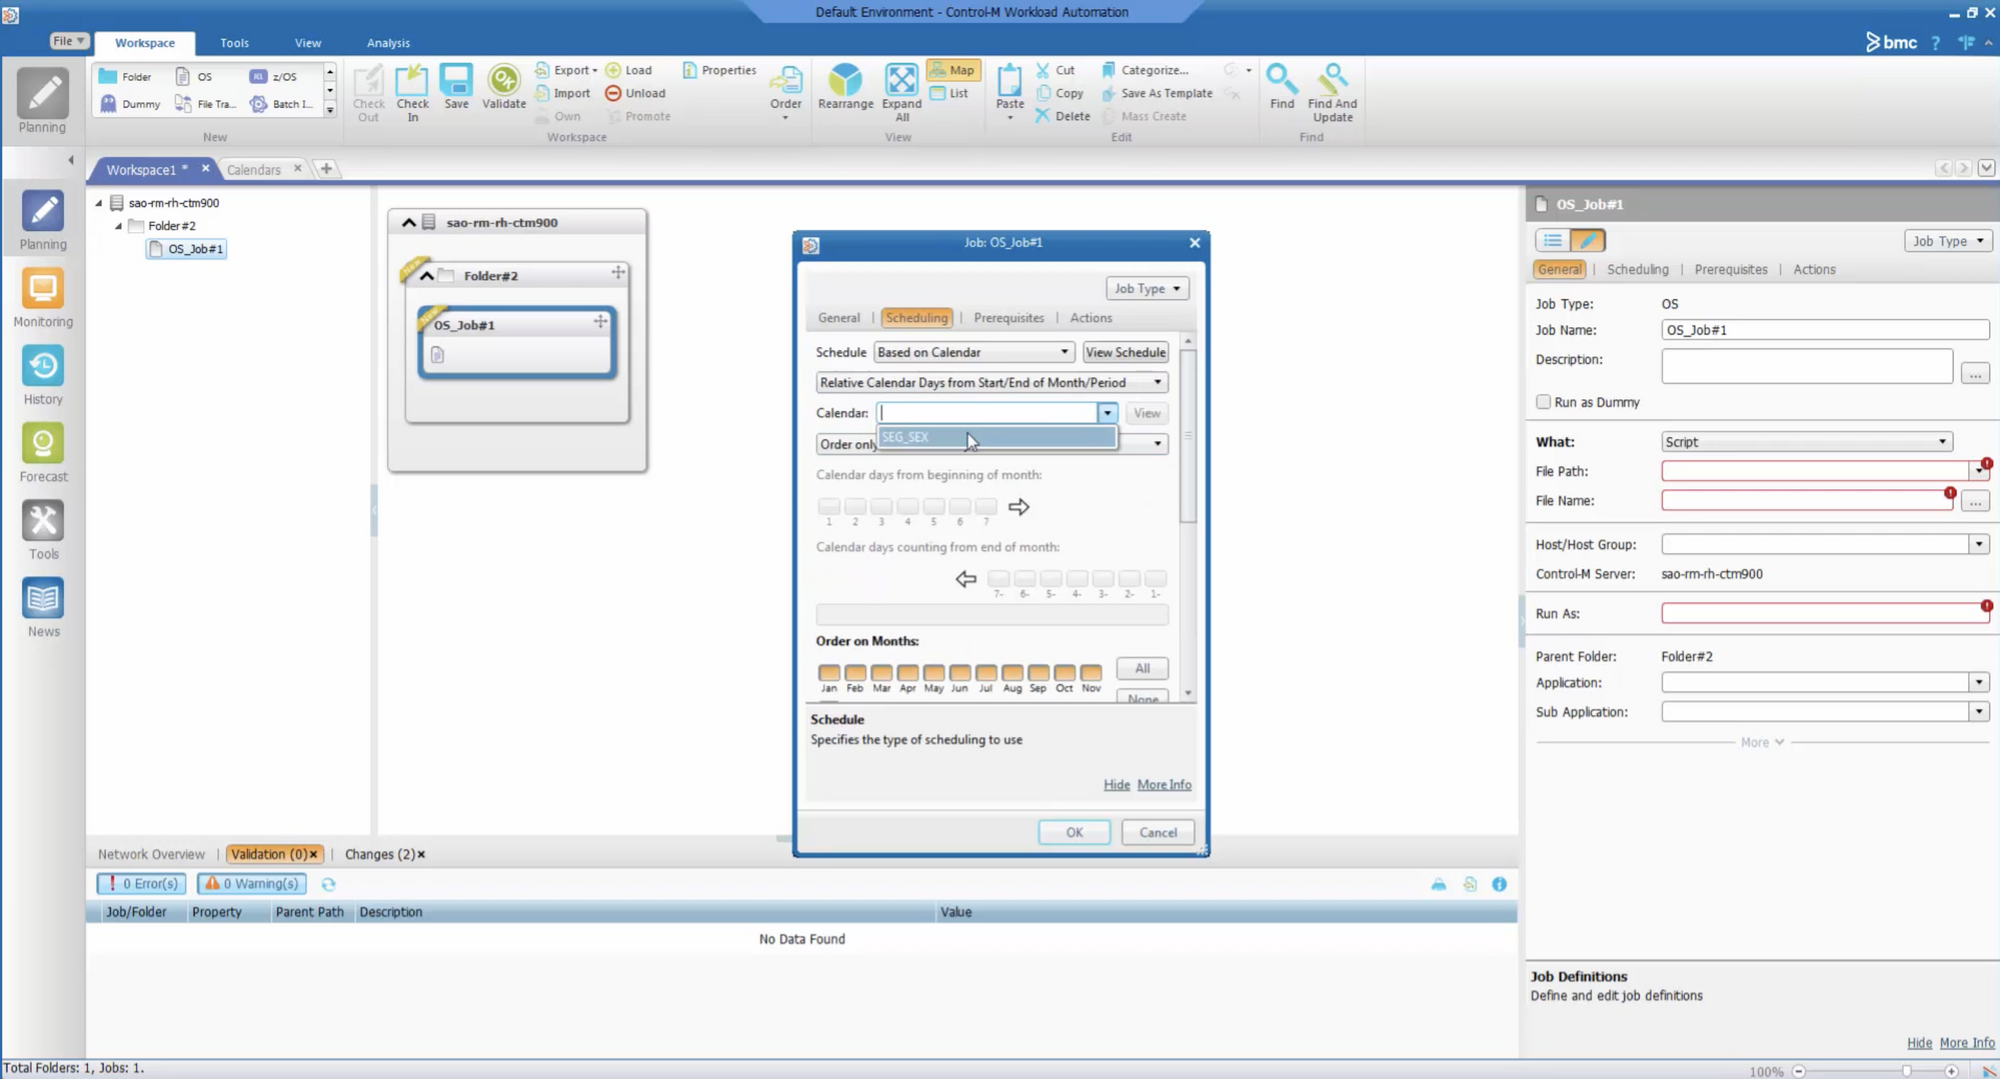Open the Application dropdown
2000x1079 pixels.
pyautogui.click(x=1979, y=682)
